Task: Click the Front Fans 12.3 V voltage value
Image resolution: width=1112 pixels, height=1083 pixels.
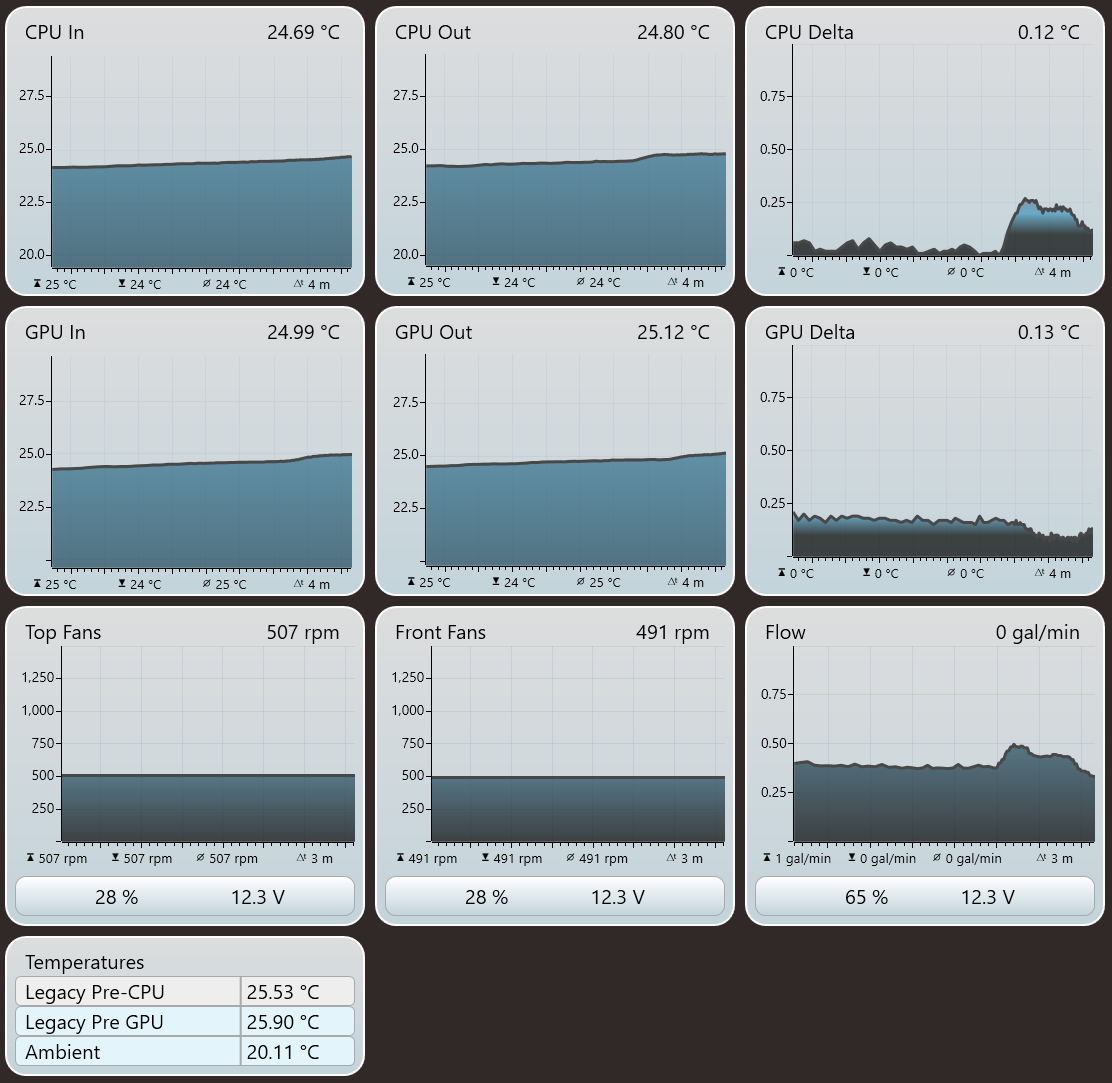Action: click(618, 897)
